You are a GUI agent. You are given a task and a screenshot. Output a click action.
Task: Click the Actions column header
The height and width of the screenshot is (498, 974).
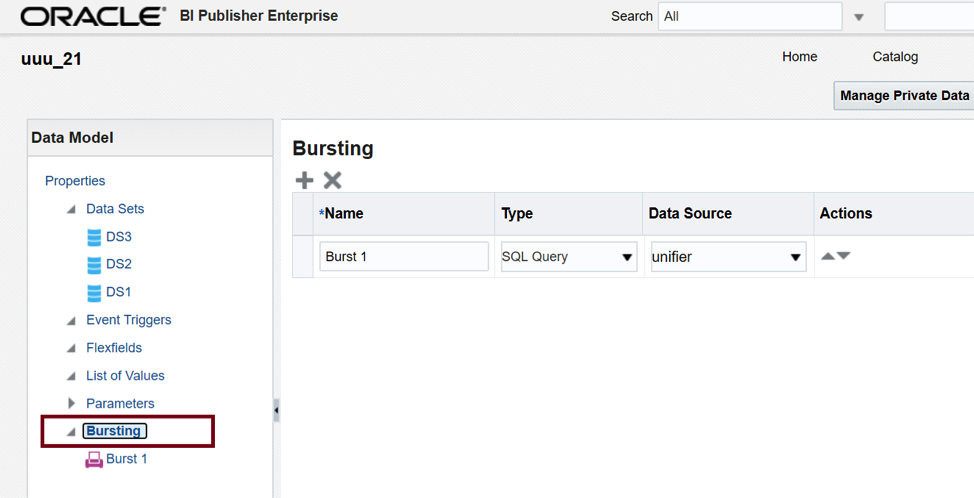pos(894,214)
